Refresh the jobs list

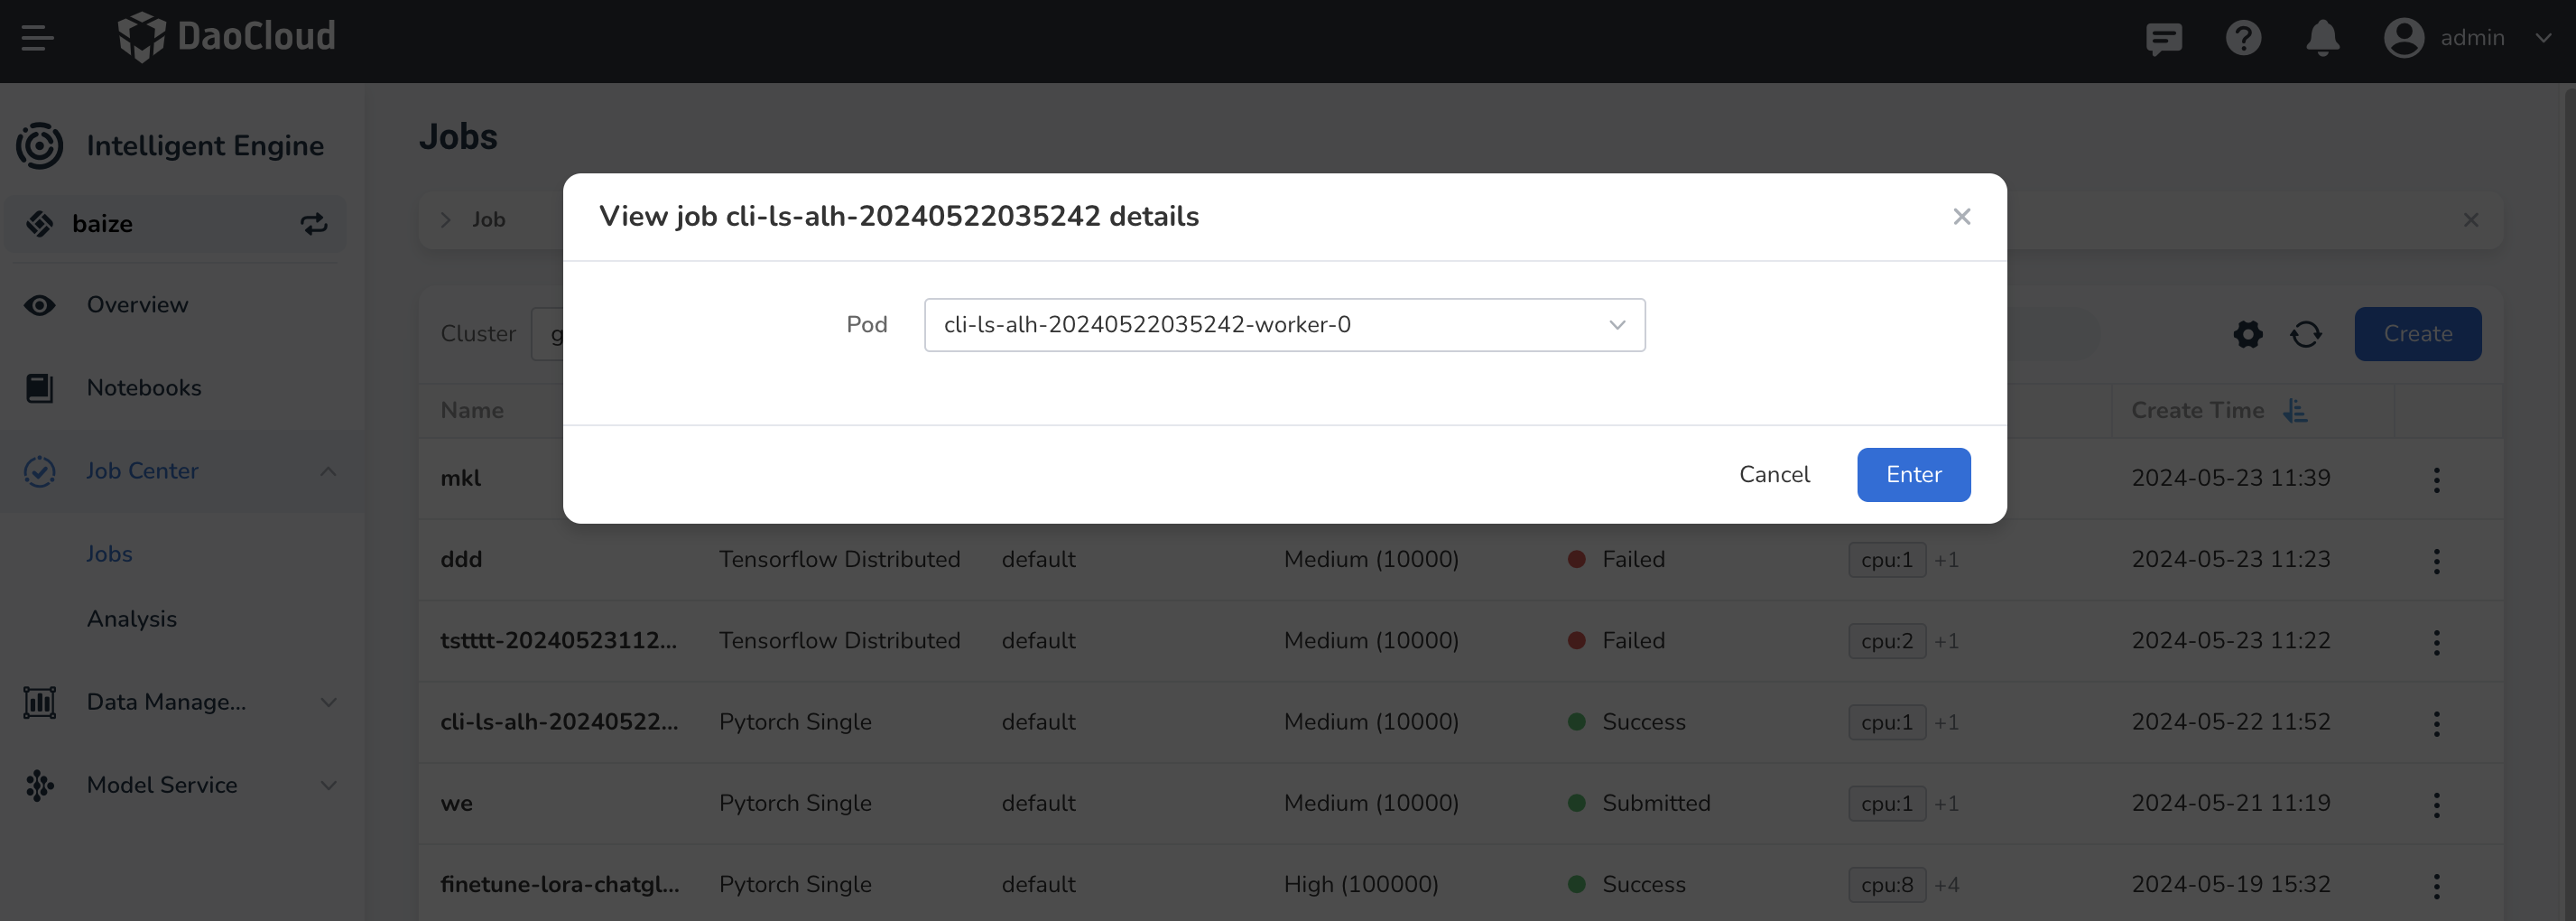click(x=2306, y=334)
